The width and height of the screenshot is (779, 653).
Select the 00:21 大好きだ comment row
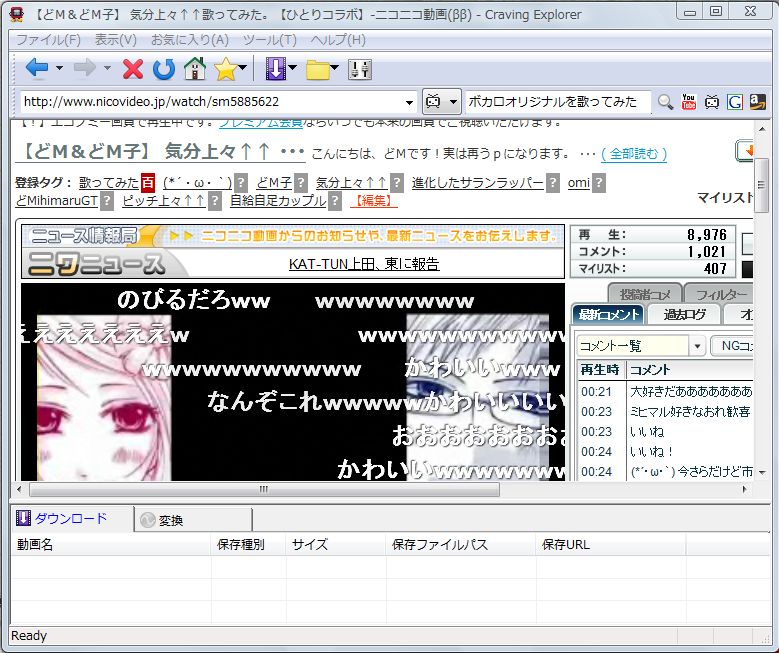coord(666,392)
